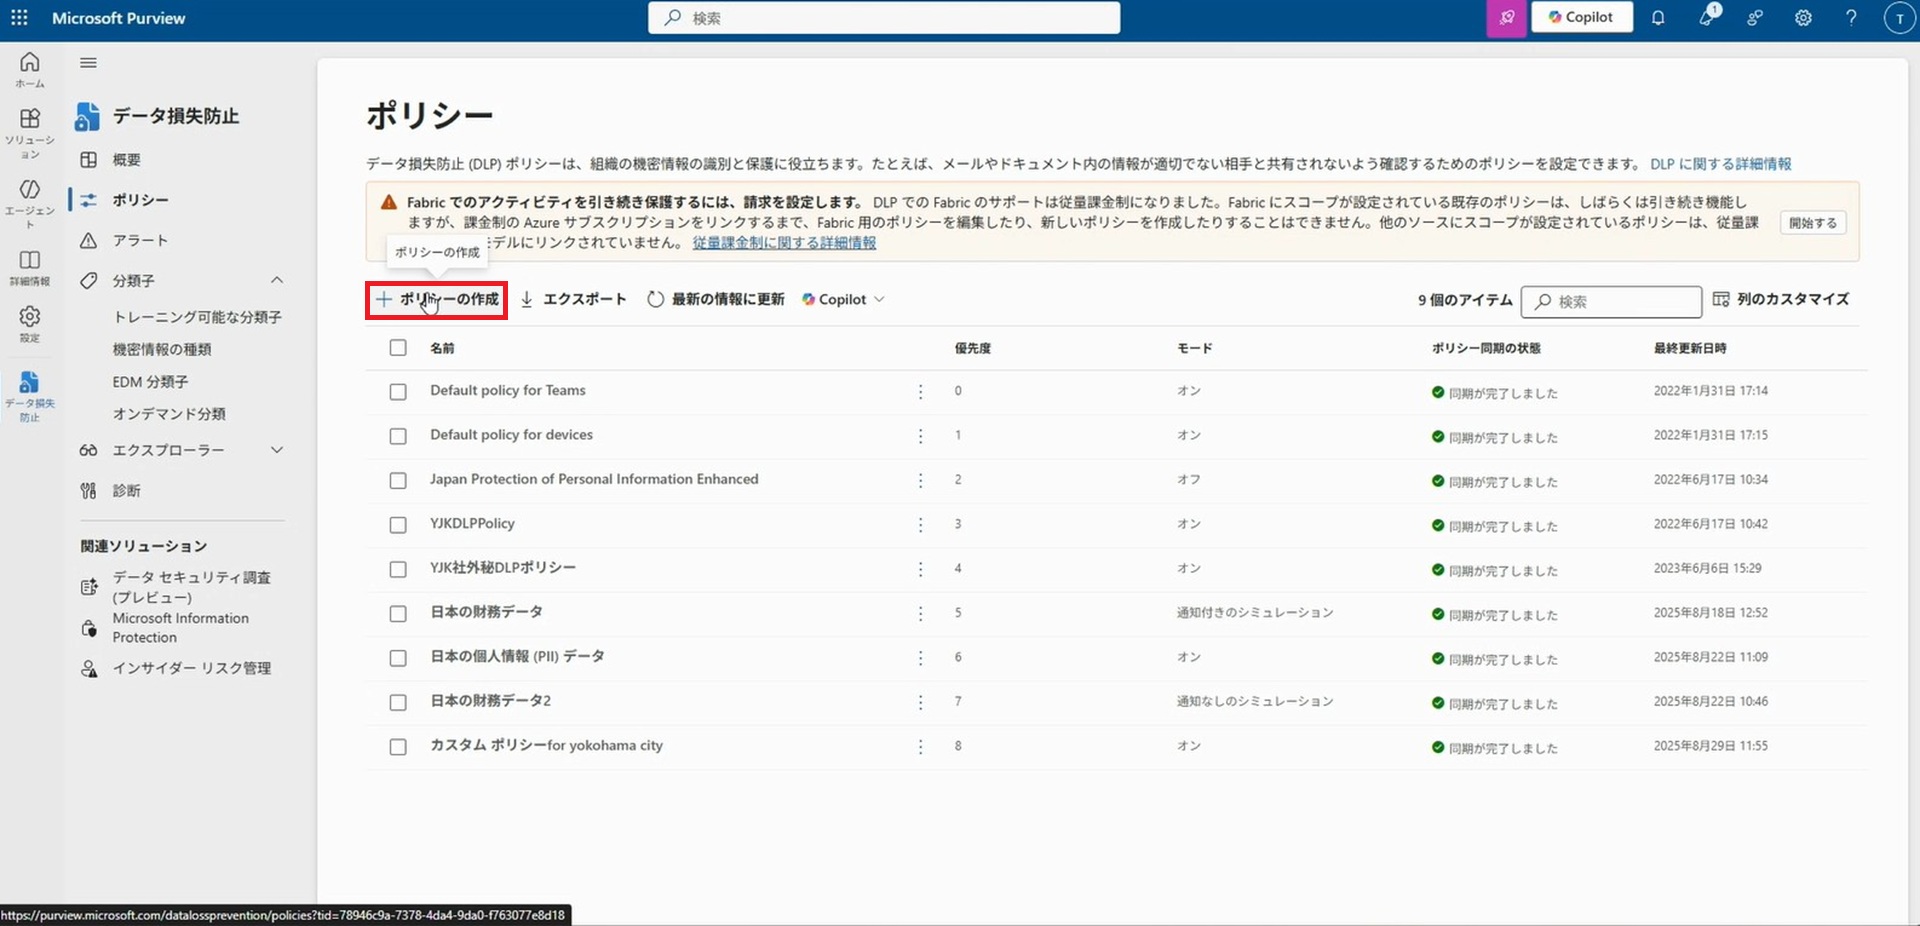Open more options for YJKDLPPolicy
Image resolution: width=1920 pixels, height=926 pixels.
tap(920, 525)
